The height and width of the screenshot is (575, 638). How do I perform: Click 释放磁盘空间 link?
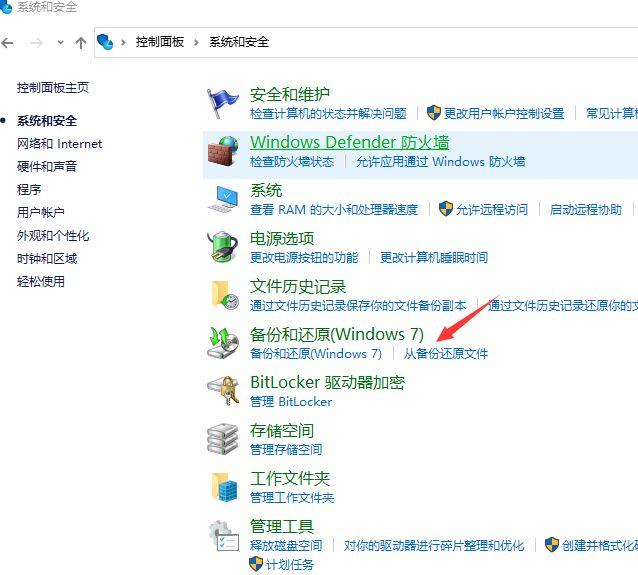(x=286, y=545)
